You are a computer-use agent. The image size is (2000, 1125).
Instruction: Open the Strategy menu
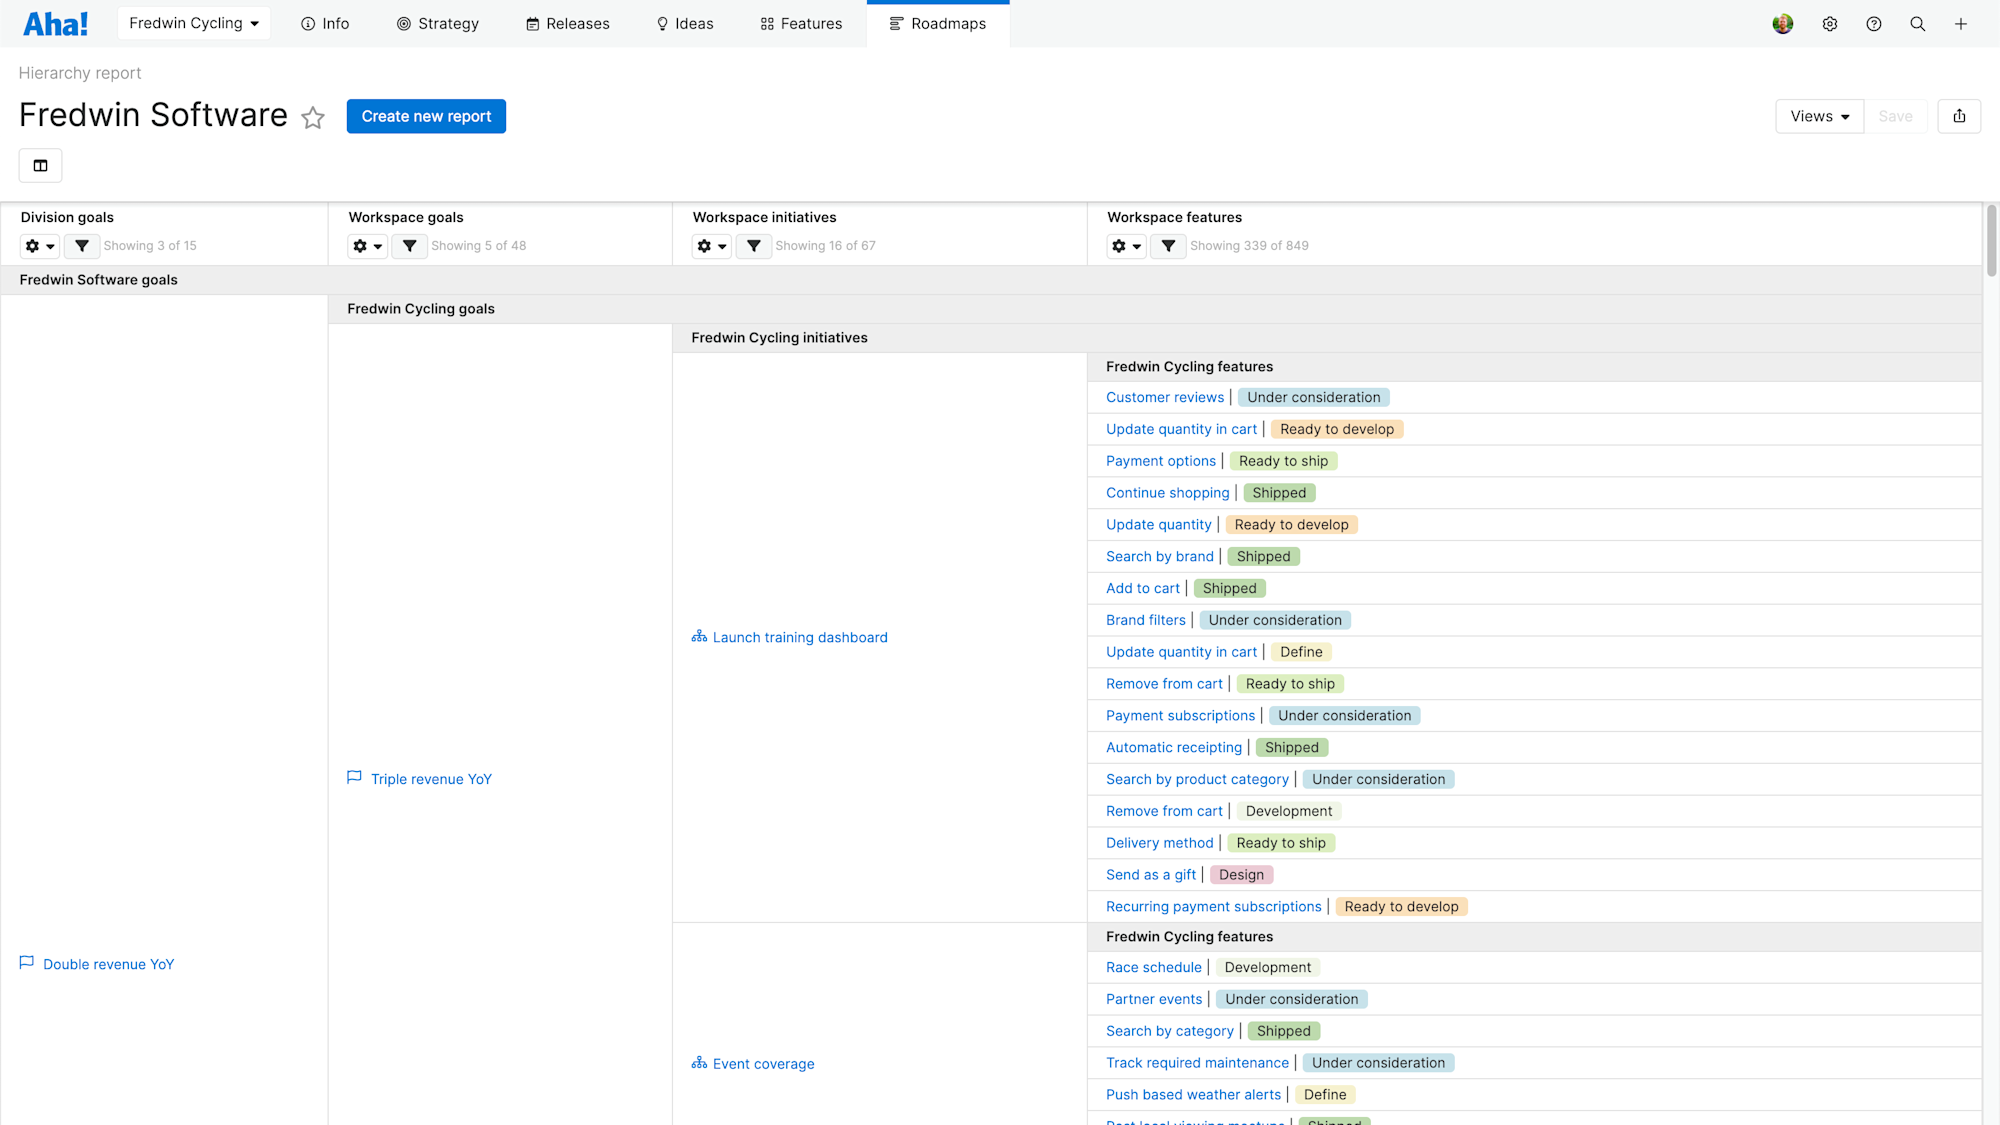438,23
